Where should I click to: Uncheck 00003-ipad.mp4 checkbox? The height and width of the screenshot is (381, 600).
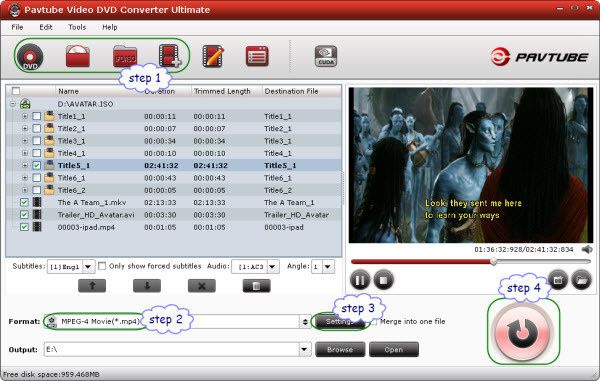pyautogui.click(x=24, y=227)
